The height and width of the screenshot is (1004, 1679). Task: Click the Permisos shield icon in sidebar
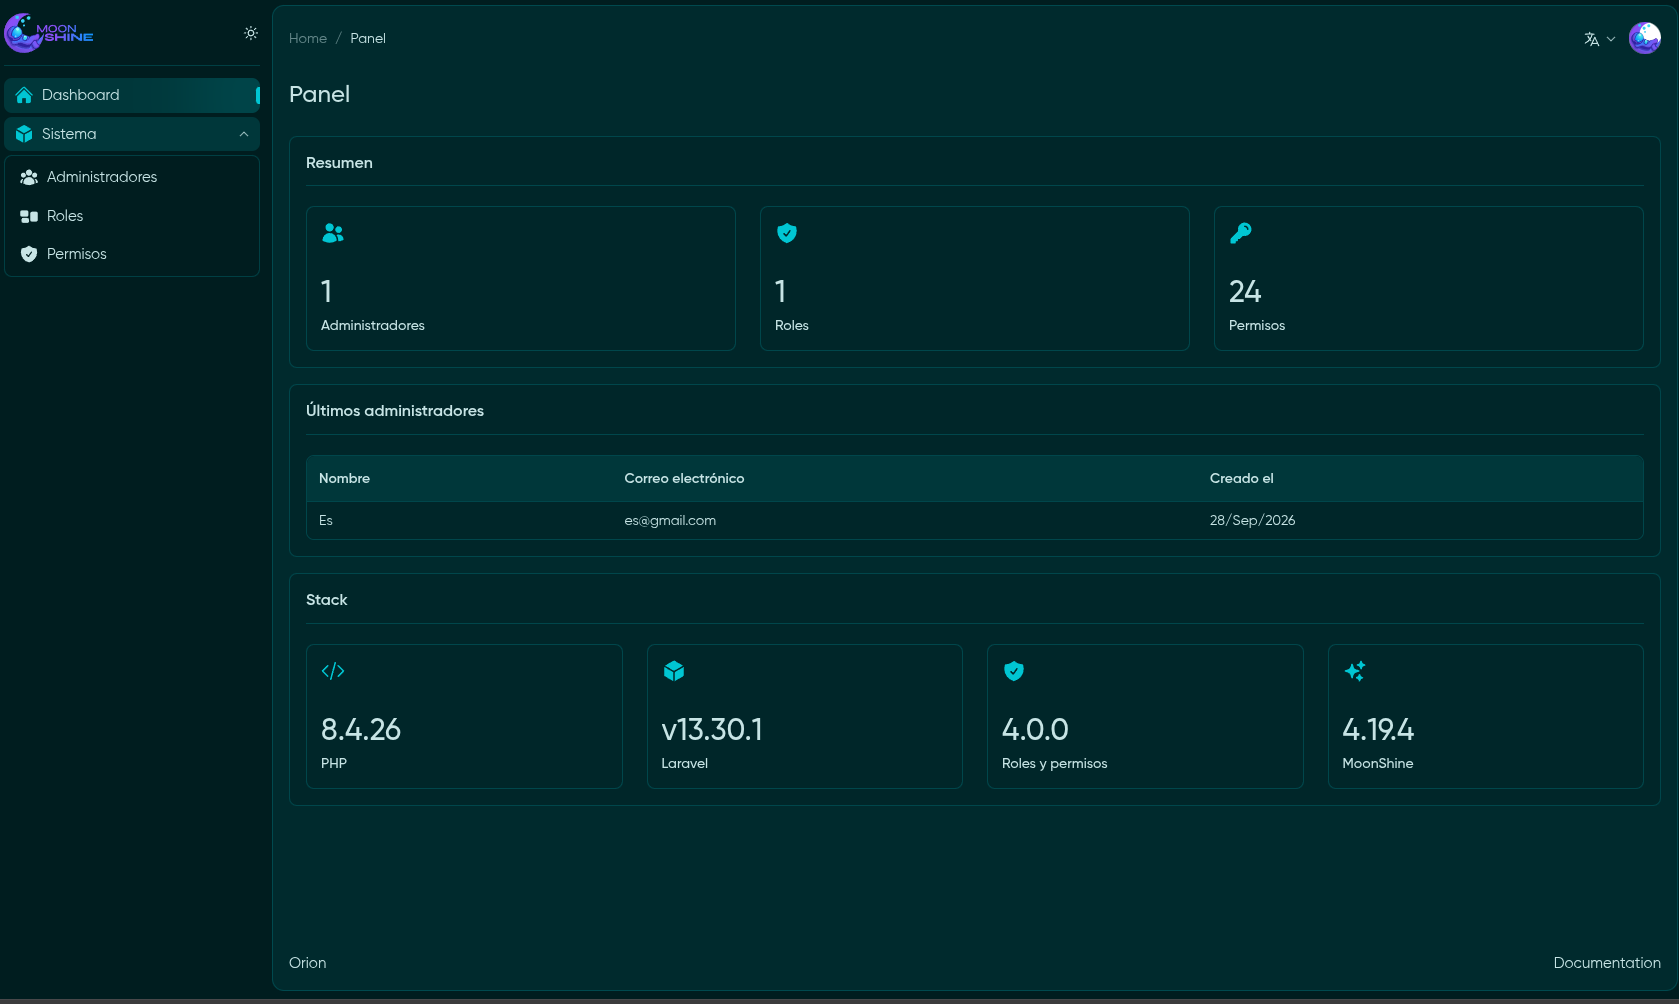pyautogui.click(x=29, y=254)
